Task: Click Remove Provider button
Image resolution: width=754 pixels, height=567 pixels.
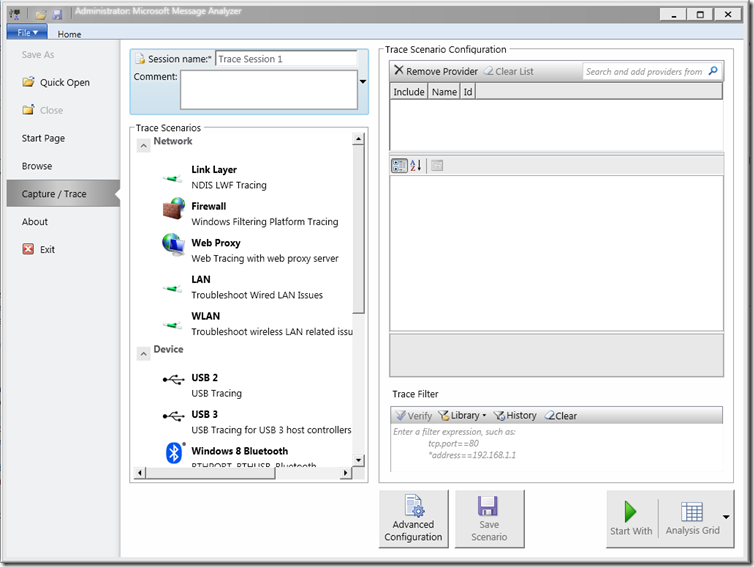Action: [x=436, y=71]
